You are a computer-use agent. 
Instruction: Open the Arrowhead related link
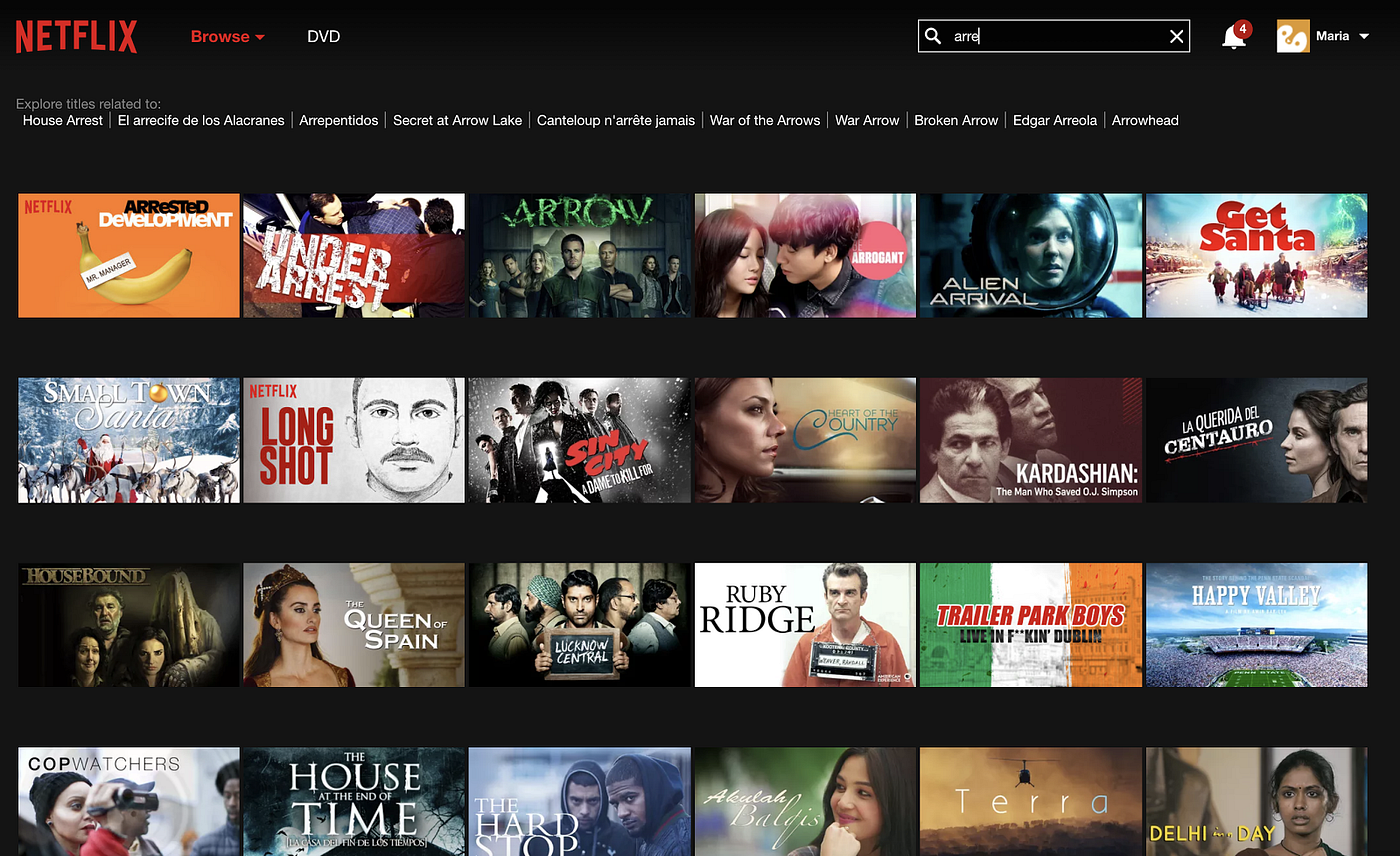click(1145, 120)
